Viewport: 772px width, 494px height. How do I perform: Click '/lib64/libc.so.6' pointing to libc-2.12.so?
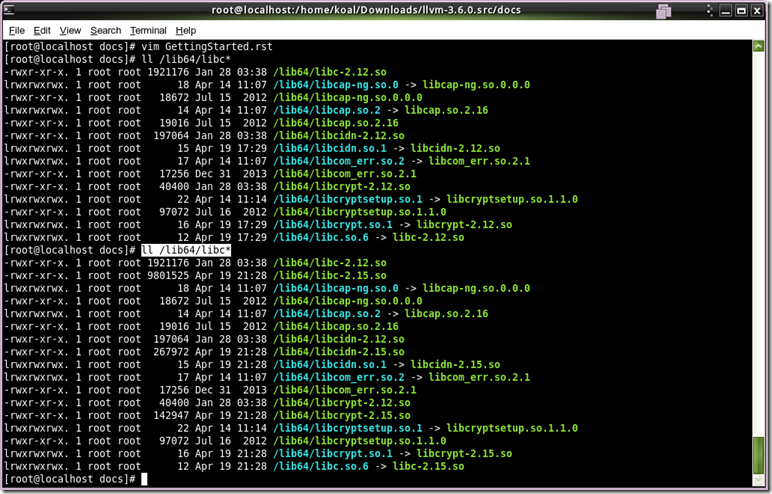click(321, 237)
